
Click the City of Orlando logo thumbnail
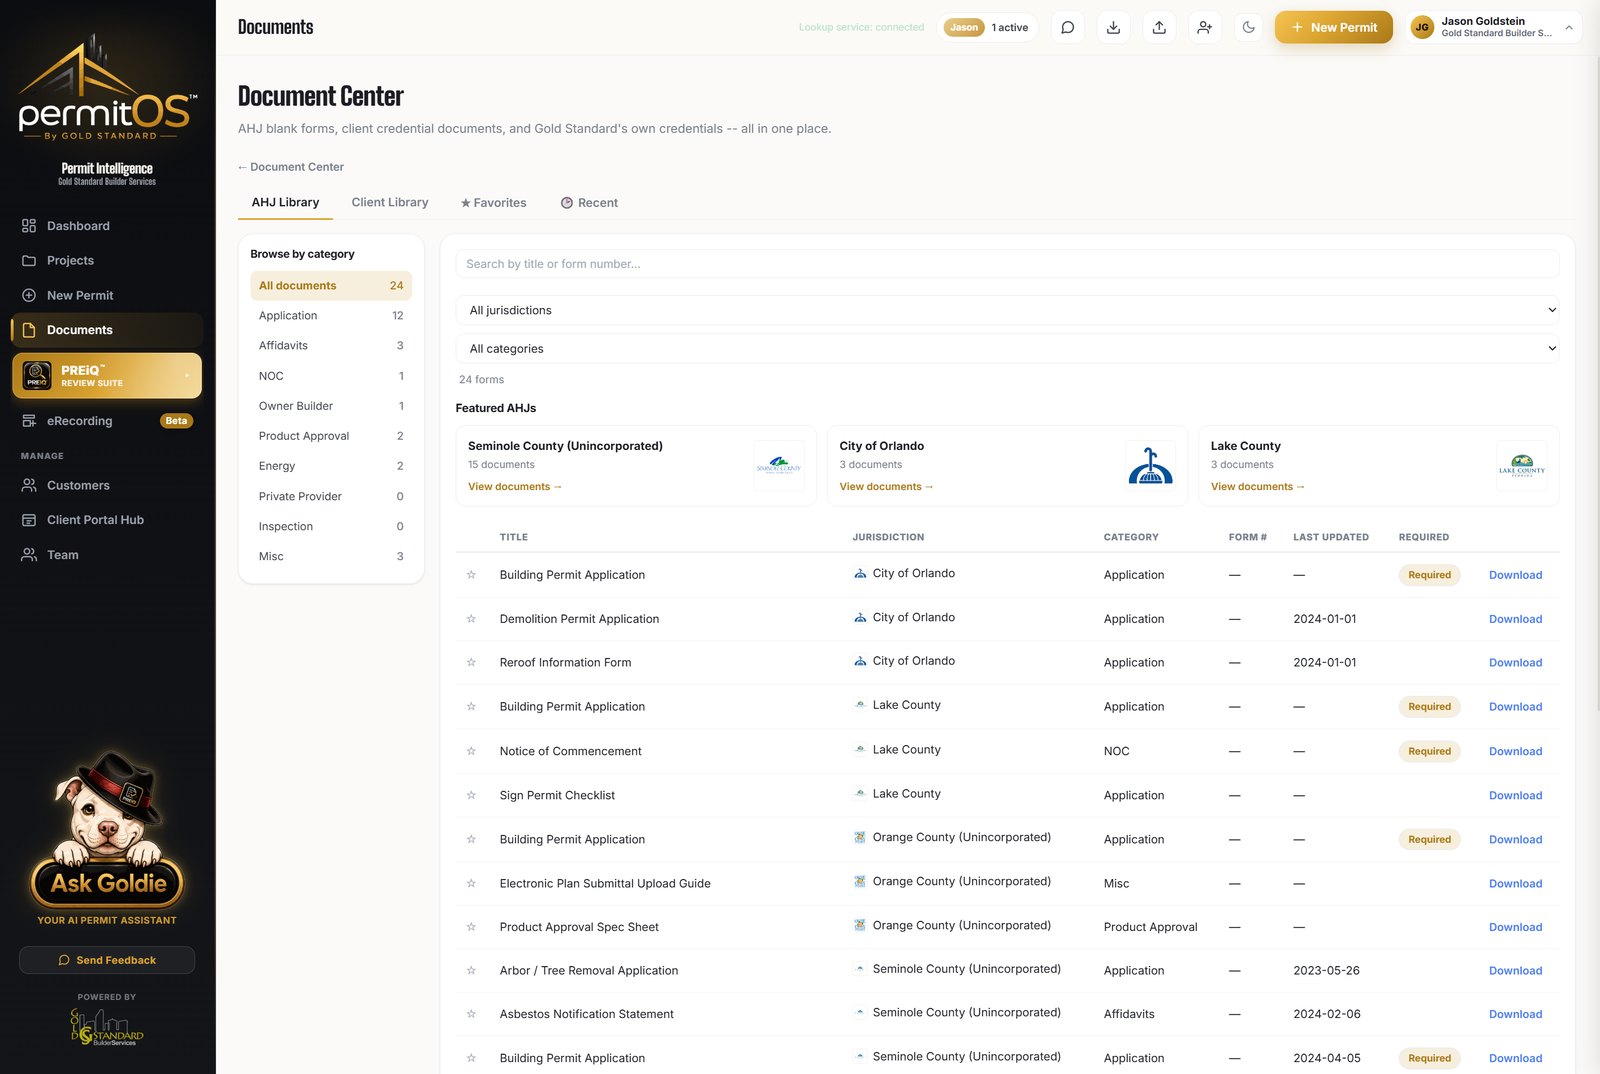pyautogui.click(x=1150, y=466)
